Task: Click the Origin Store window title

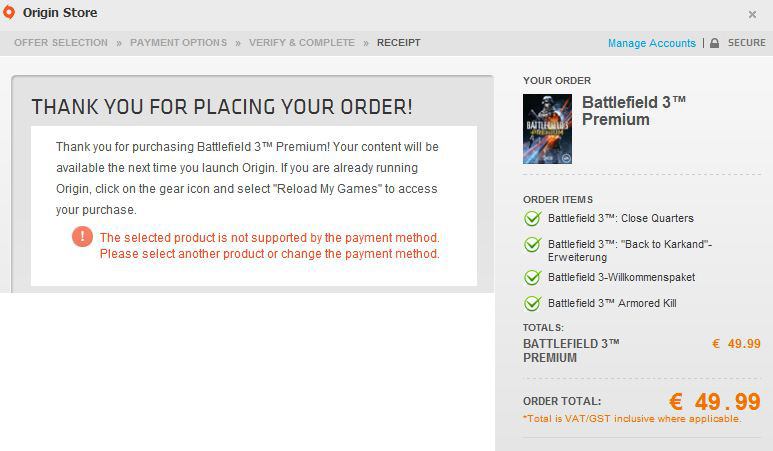Action: click(60, 12)
